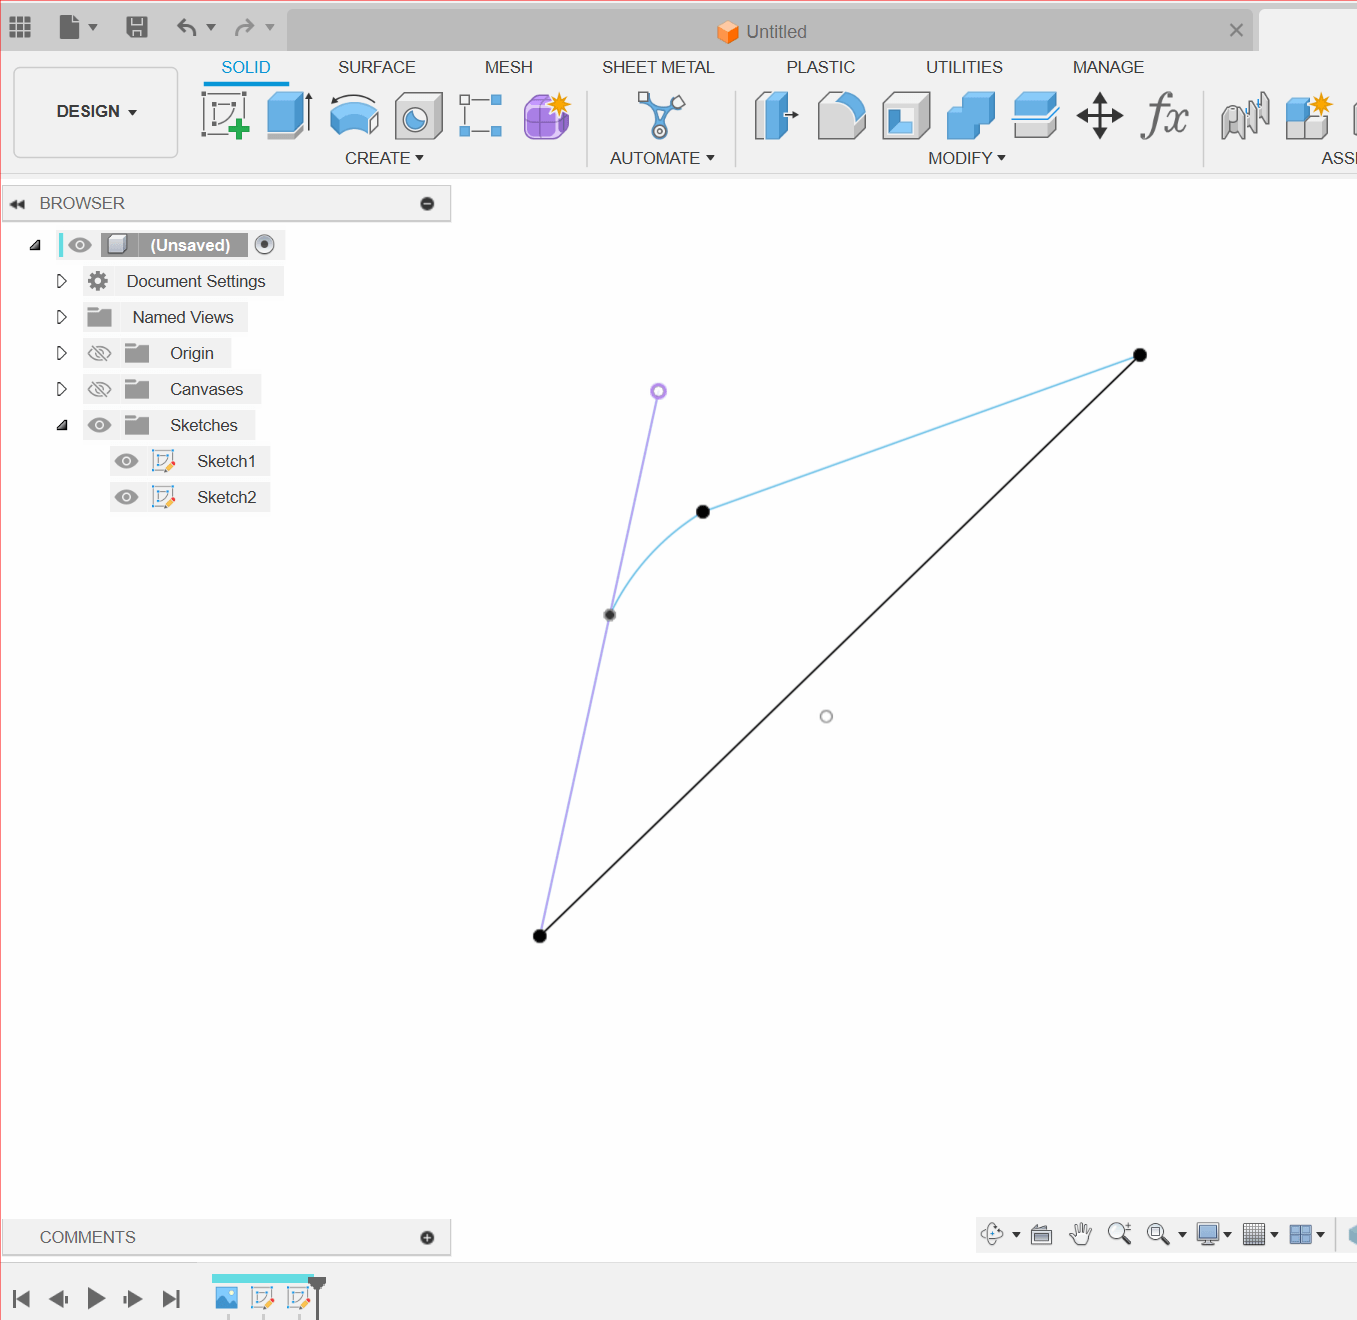The height and width of the screenshot is (1320, 1357).
Task: Open the COMMENTS panel
Action: coord(87,1237)
